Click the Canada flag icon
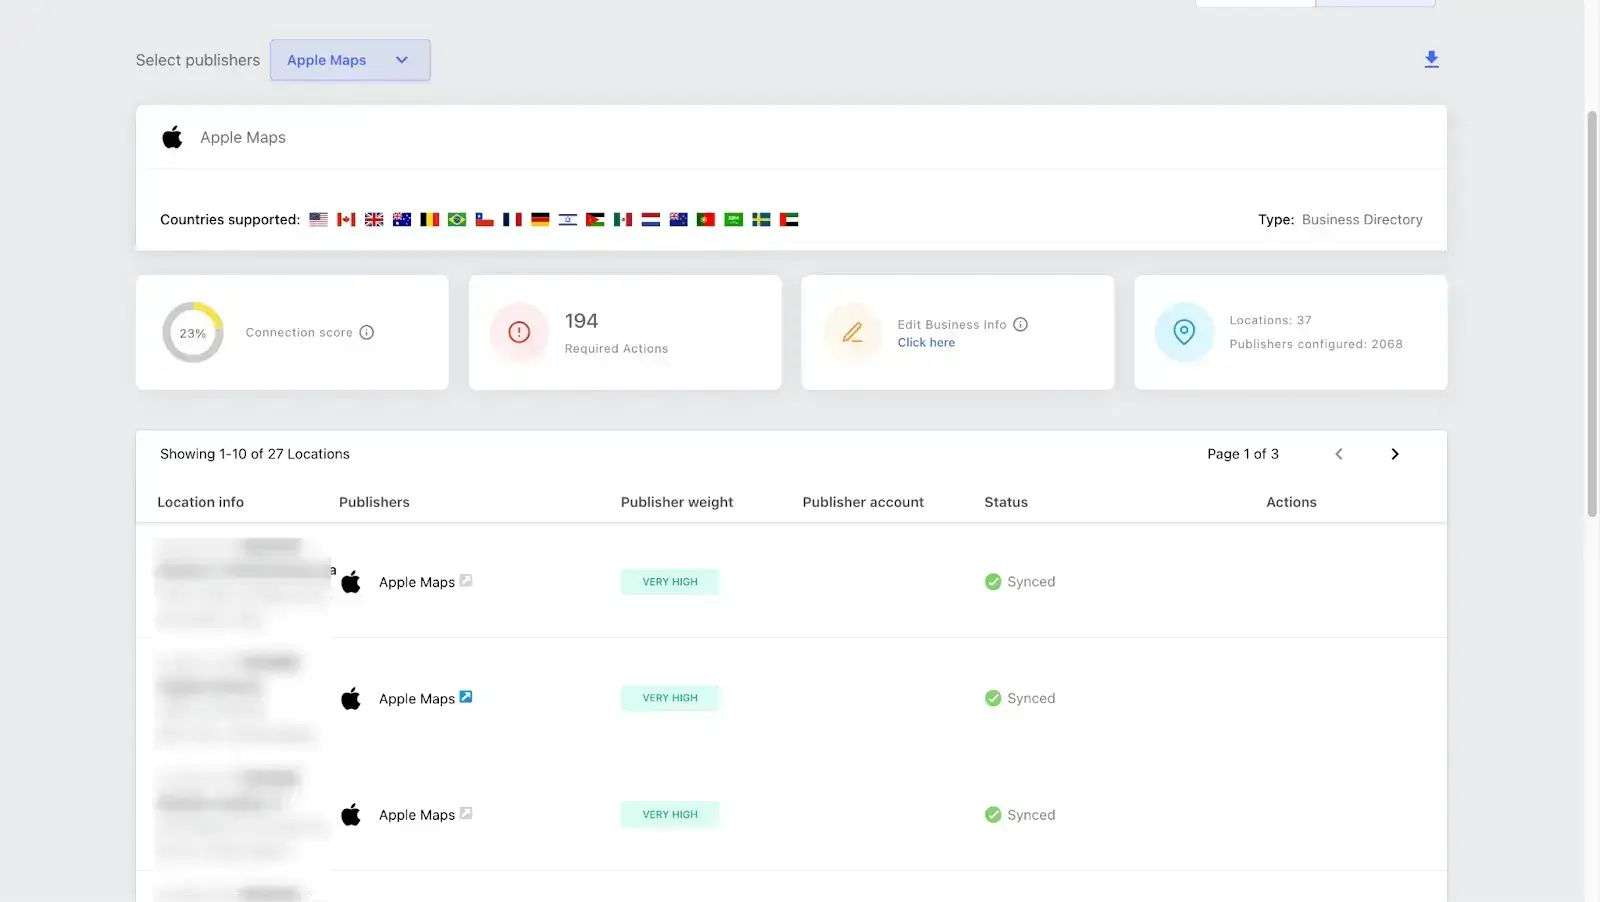This screenshot has height=902, width=1600. 346,219
